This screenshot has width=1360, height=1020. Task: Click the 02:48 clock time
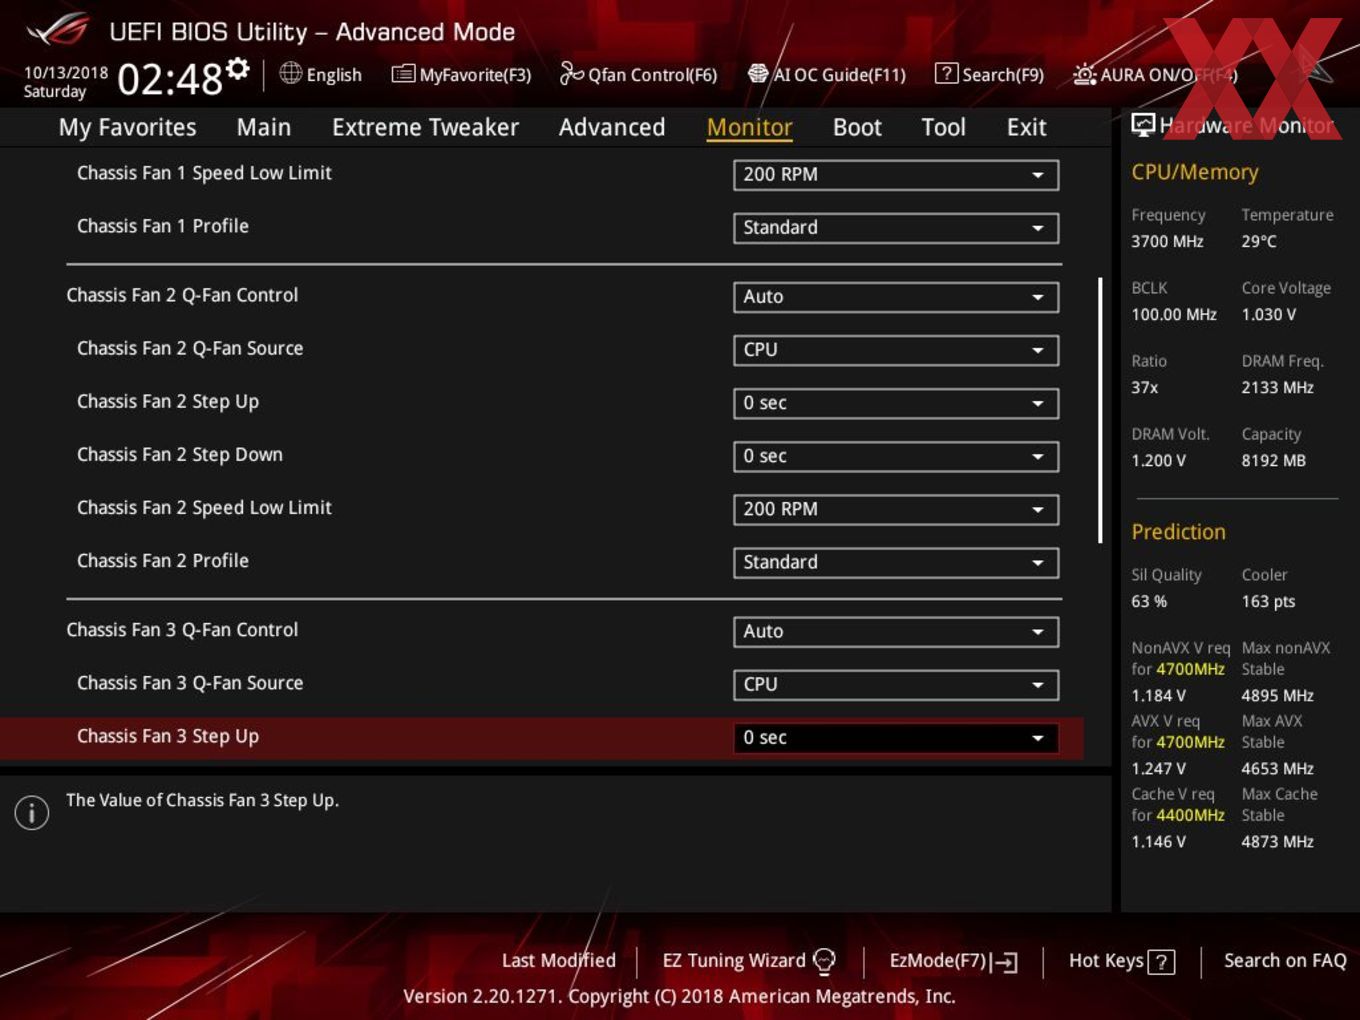tap(170, 78)
